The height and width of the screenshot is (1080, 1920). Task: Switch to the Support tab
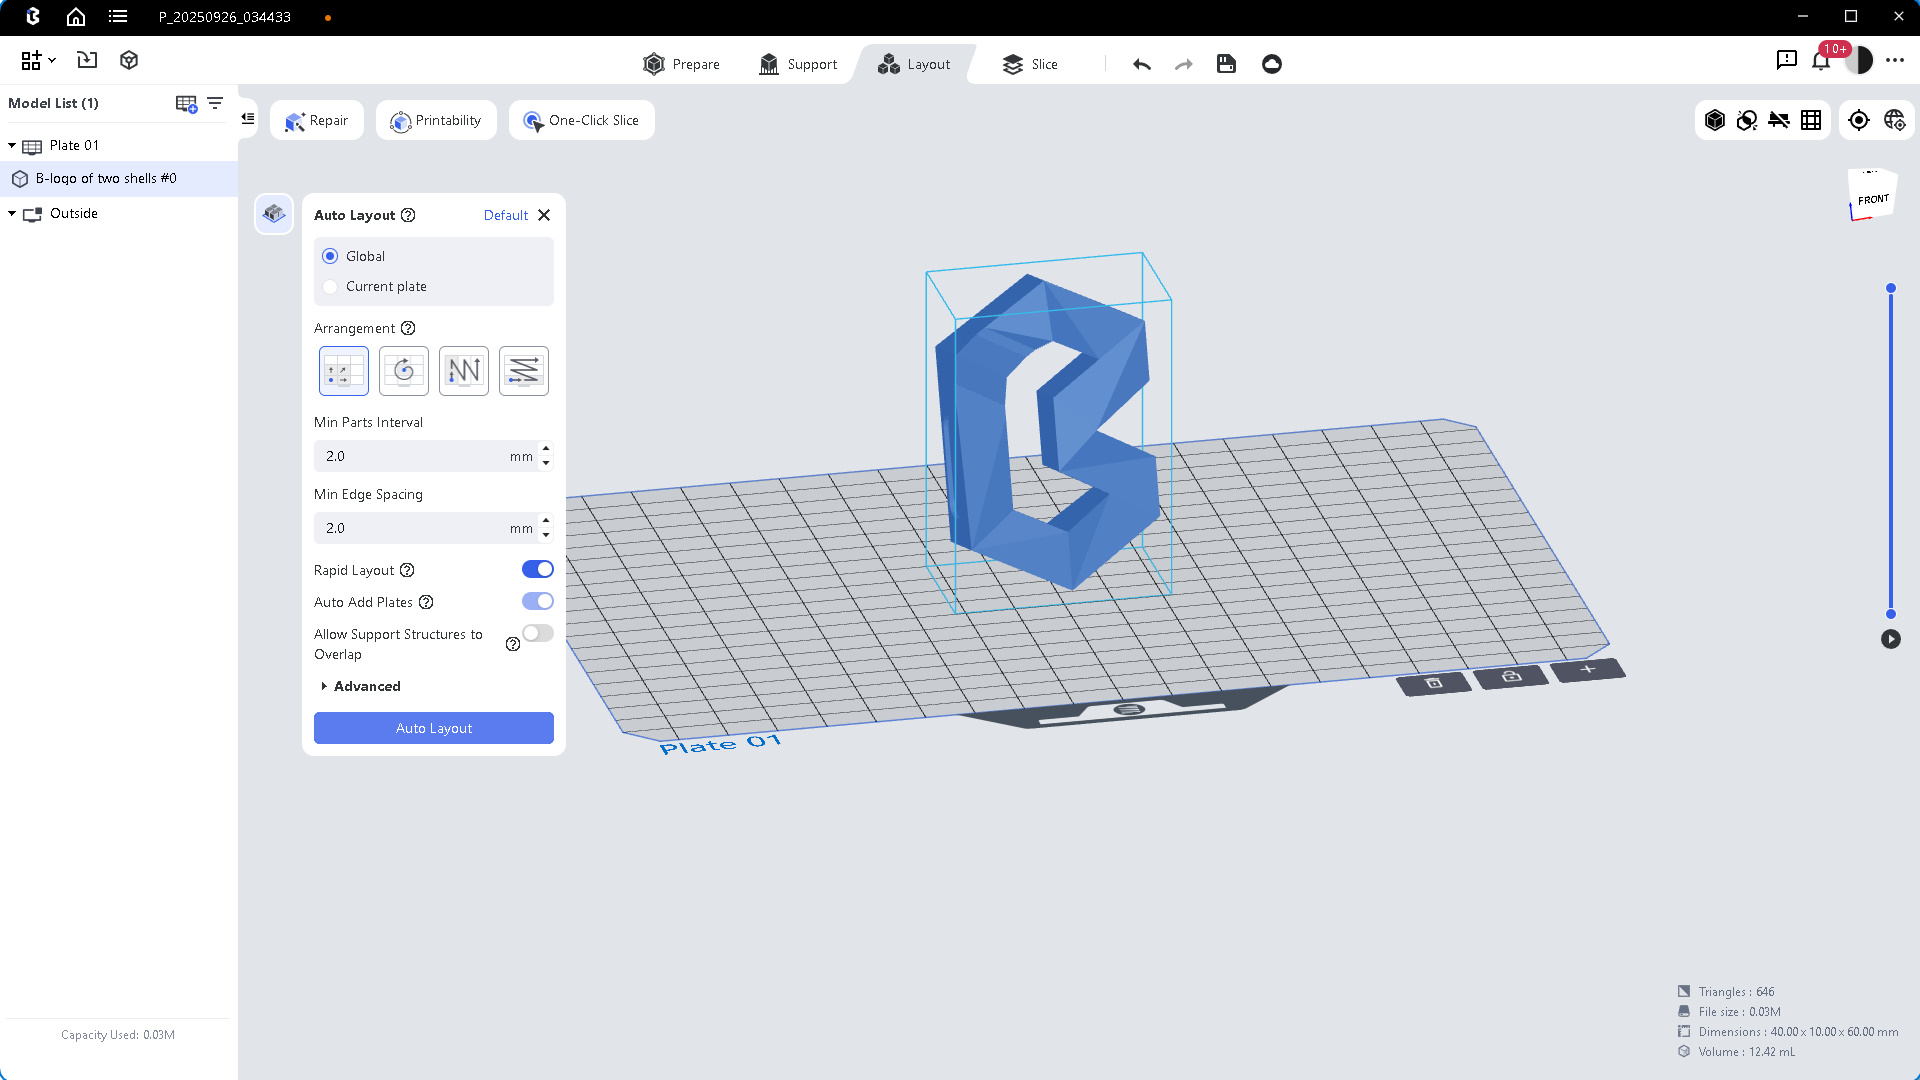point(798,64)
